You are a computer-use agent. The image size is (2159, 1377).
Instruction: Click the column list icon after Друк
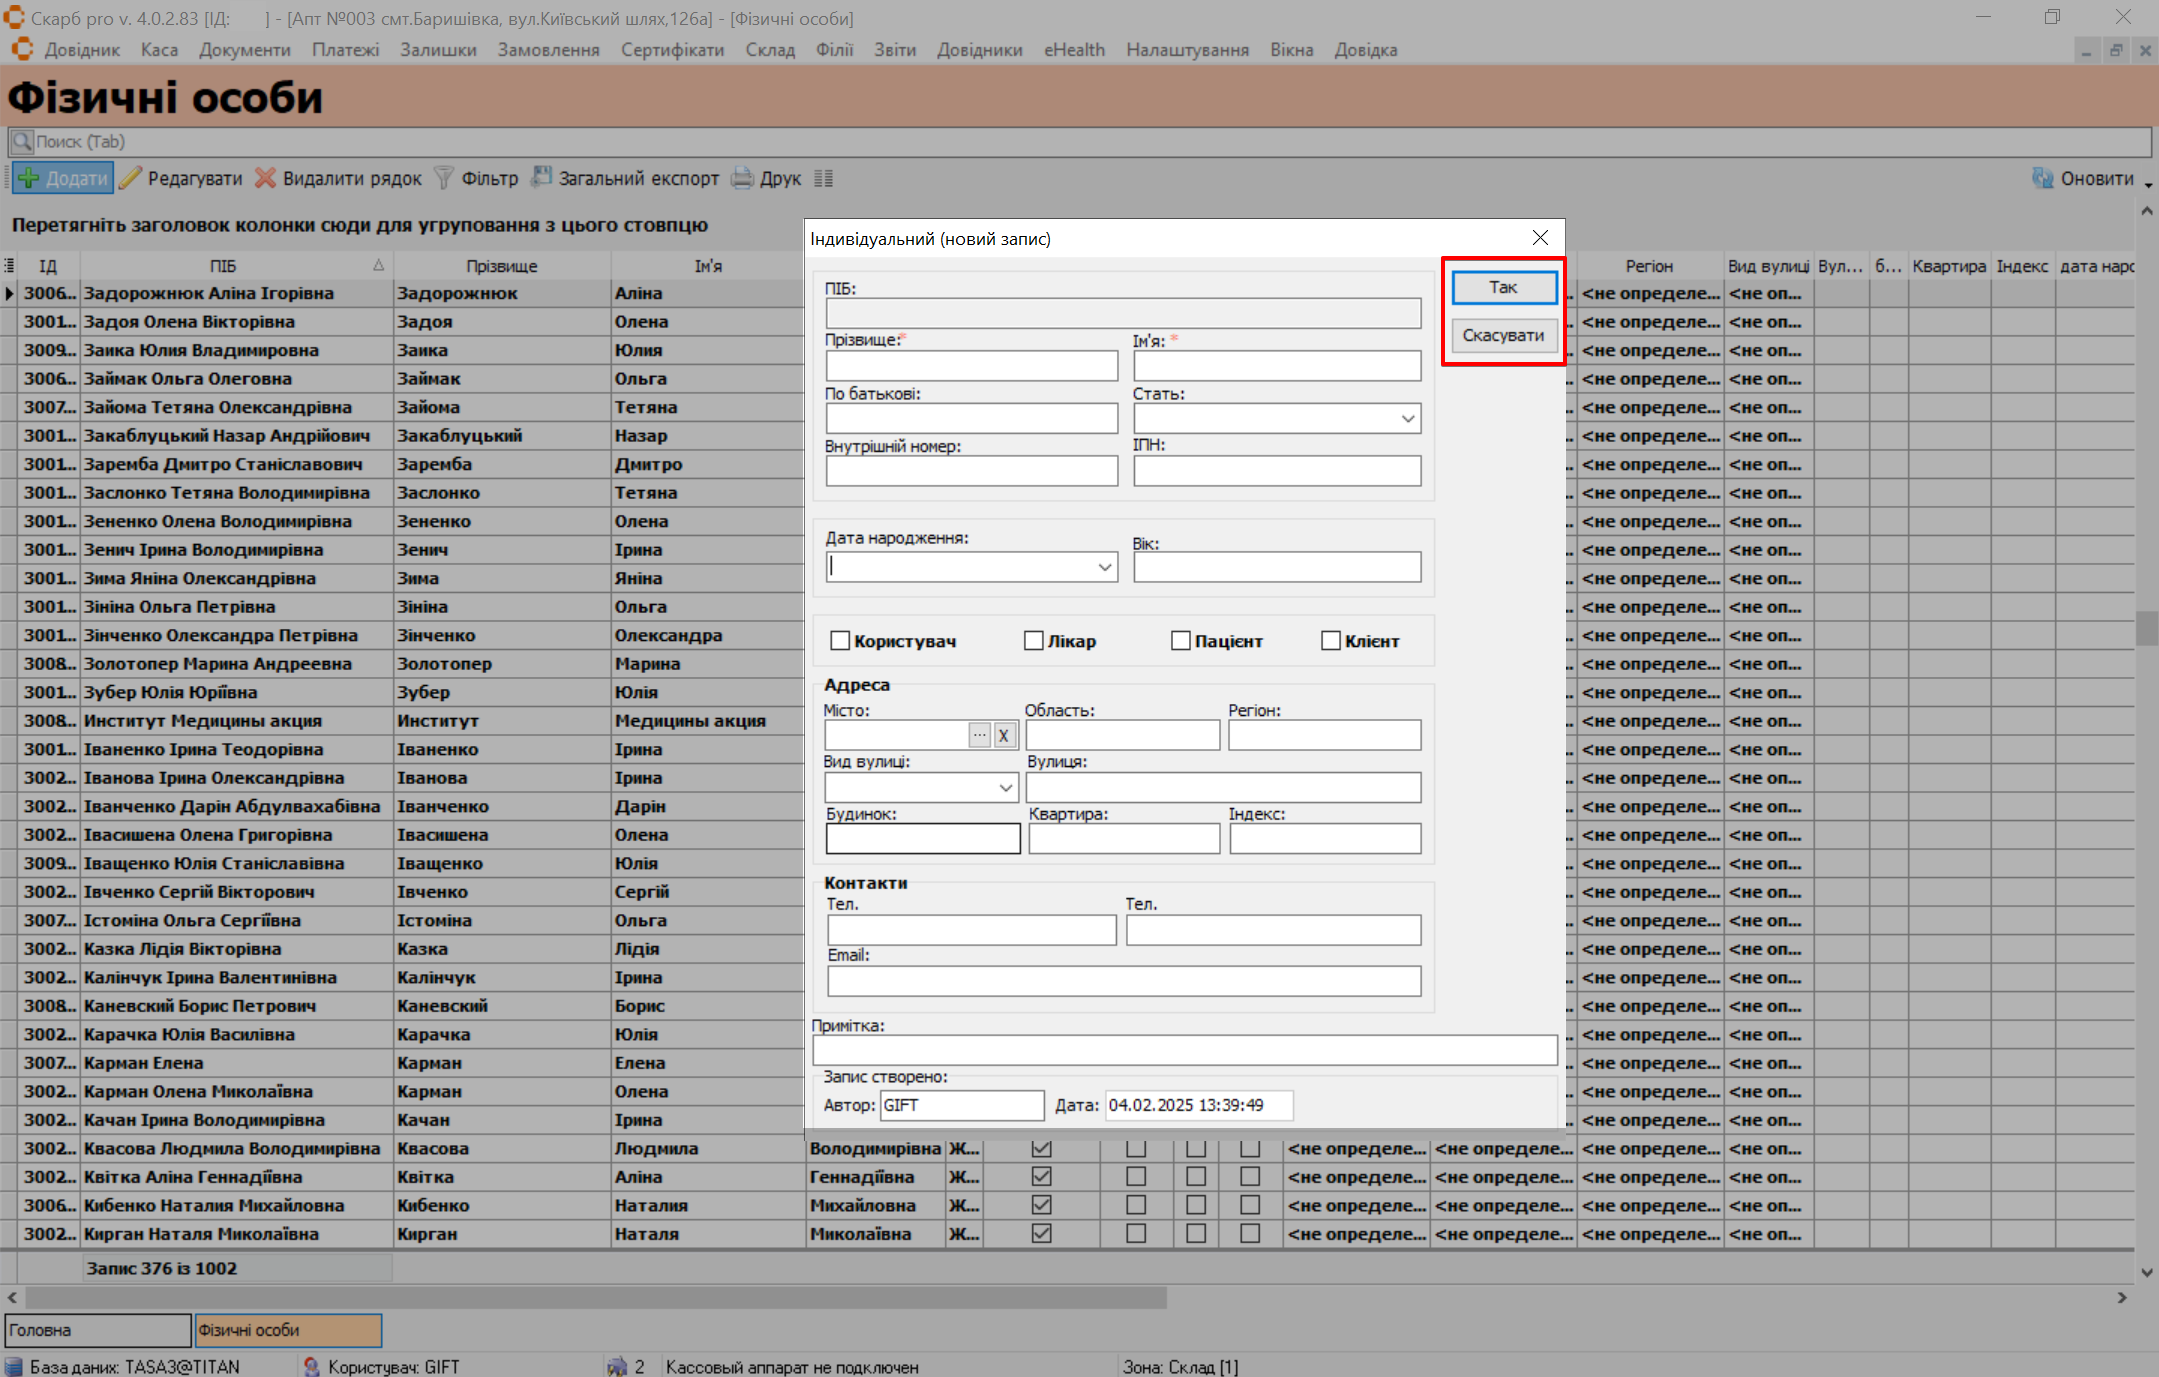point(823,179)
